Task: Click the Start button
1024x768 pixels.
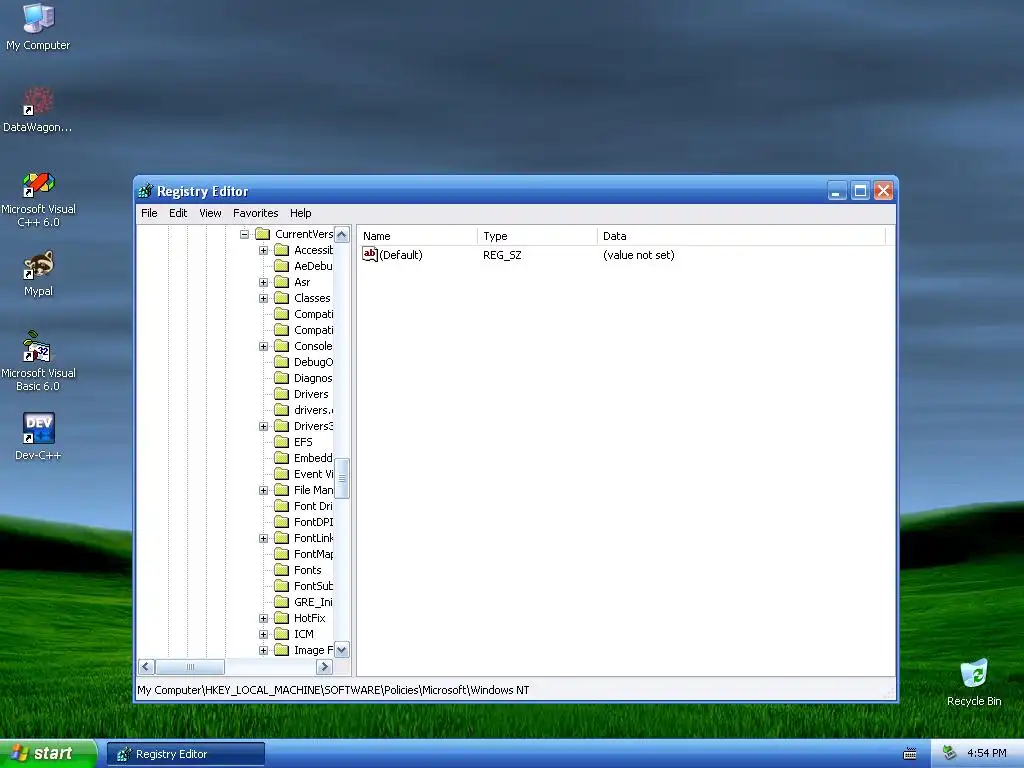Action: [48, 754]
